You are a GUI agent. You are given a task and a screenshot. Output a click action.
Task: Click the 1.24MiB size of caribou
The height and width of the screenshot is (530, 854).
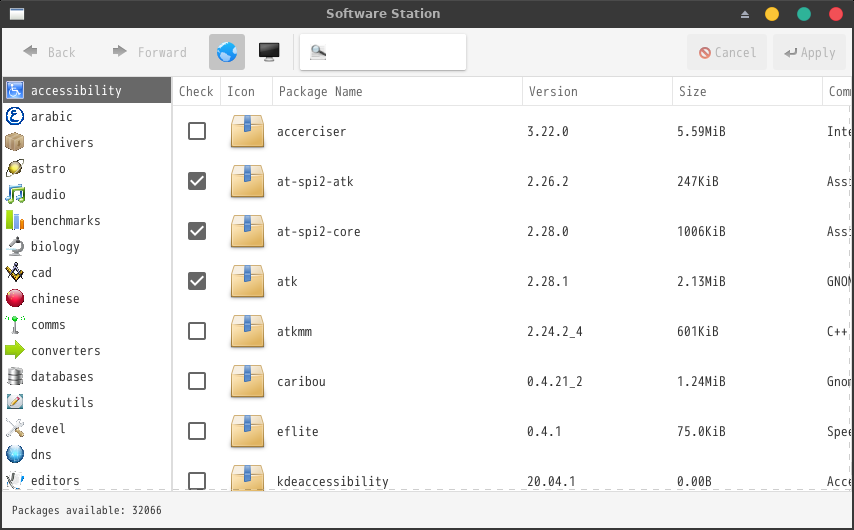tap(701, 381)
